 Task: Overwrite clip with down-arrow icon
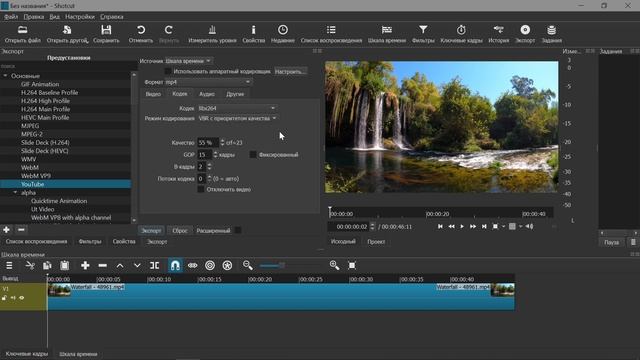[x=137, y=266]
